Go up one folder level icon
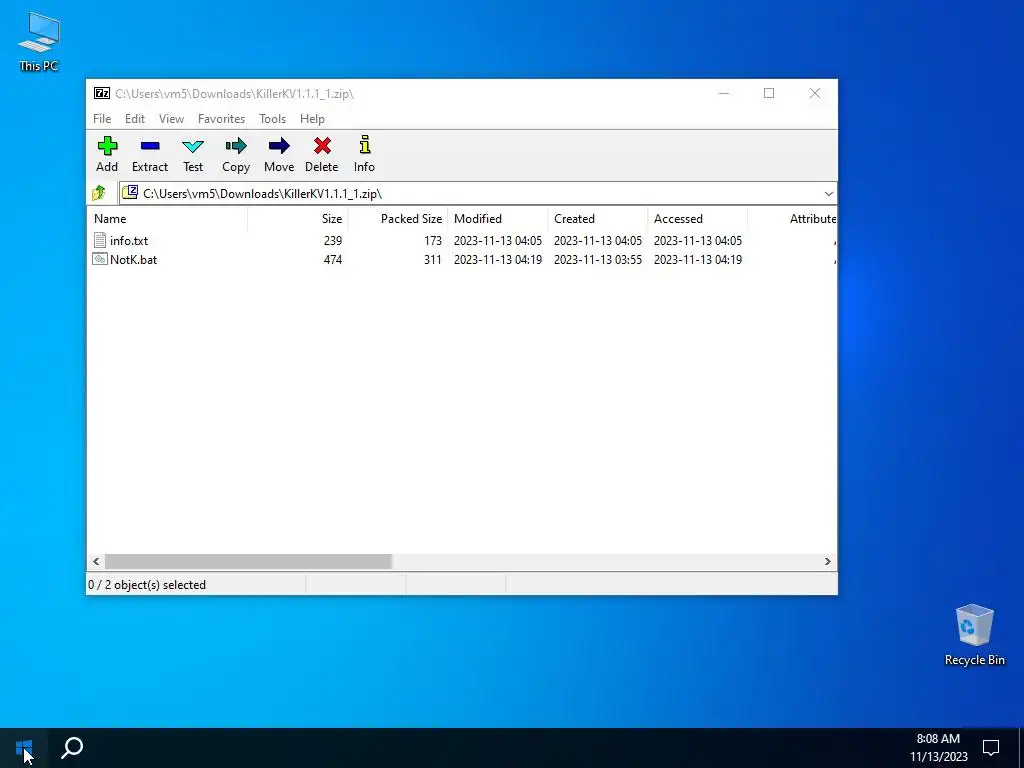The width and height of the screenshot is (1024, 768). tap(99, 193)
